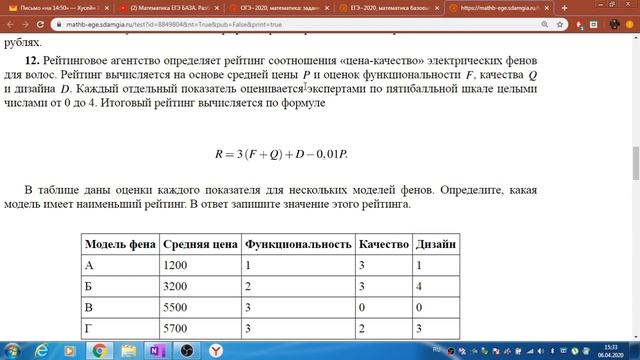Open a new browser tab
The width and height of the screenshot is (640, 360).
(564, 8)
